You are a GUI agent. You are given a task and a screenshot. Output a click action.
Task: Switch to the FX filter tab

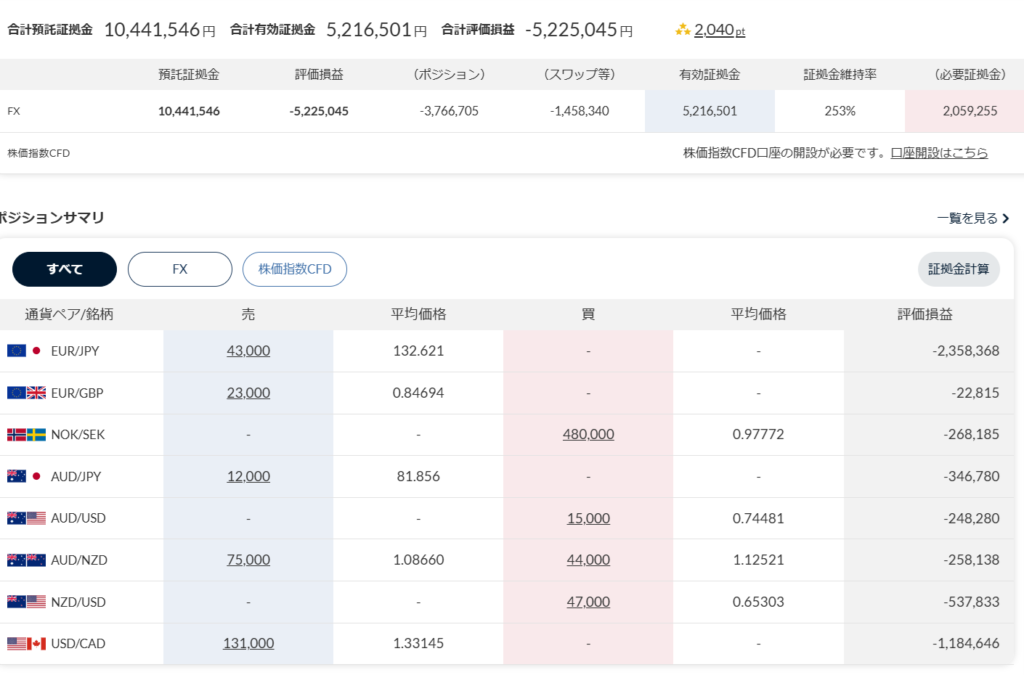coord(180,269)
